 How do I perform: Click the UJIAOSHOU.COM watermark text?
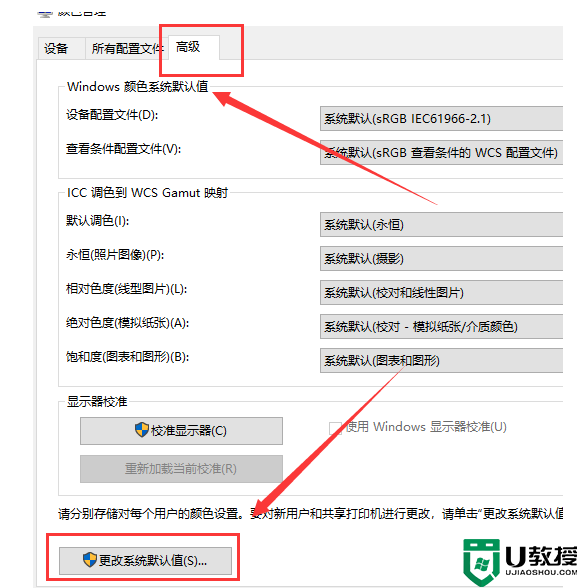(x=541, y=572)
